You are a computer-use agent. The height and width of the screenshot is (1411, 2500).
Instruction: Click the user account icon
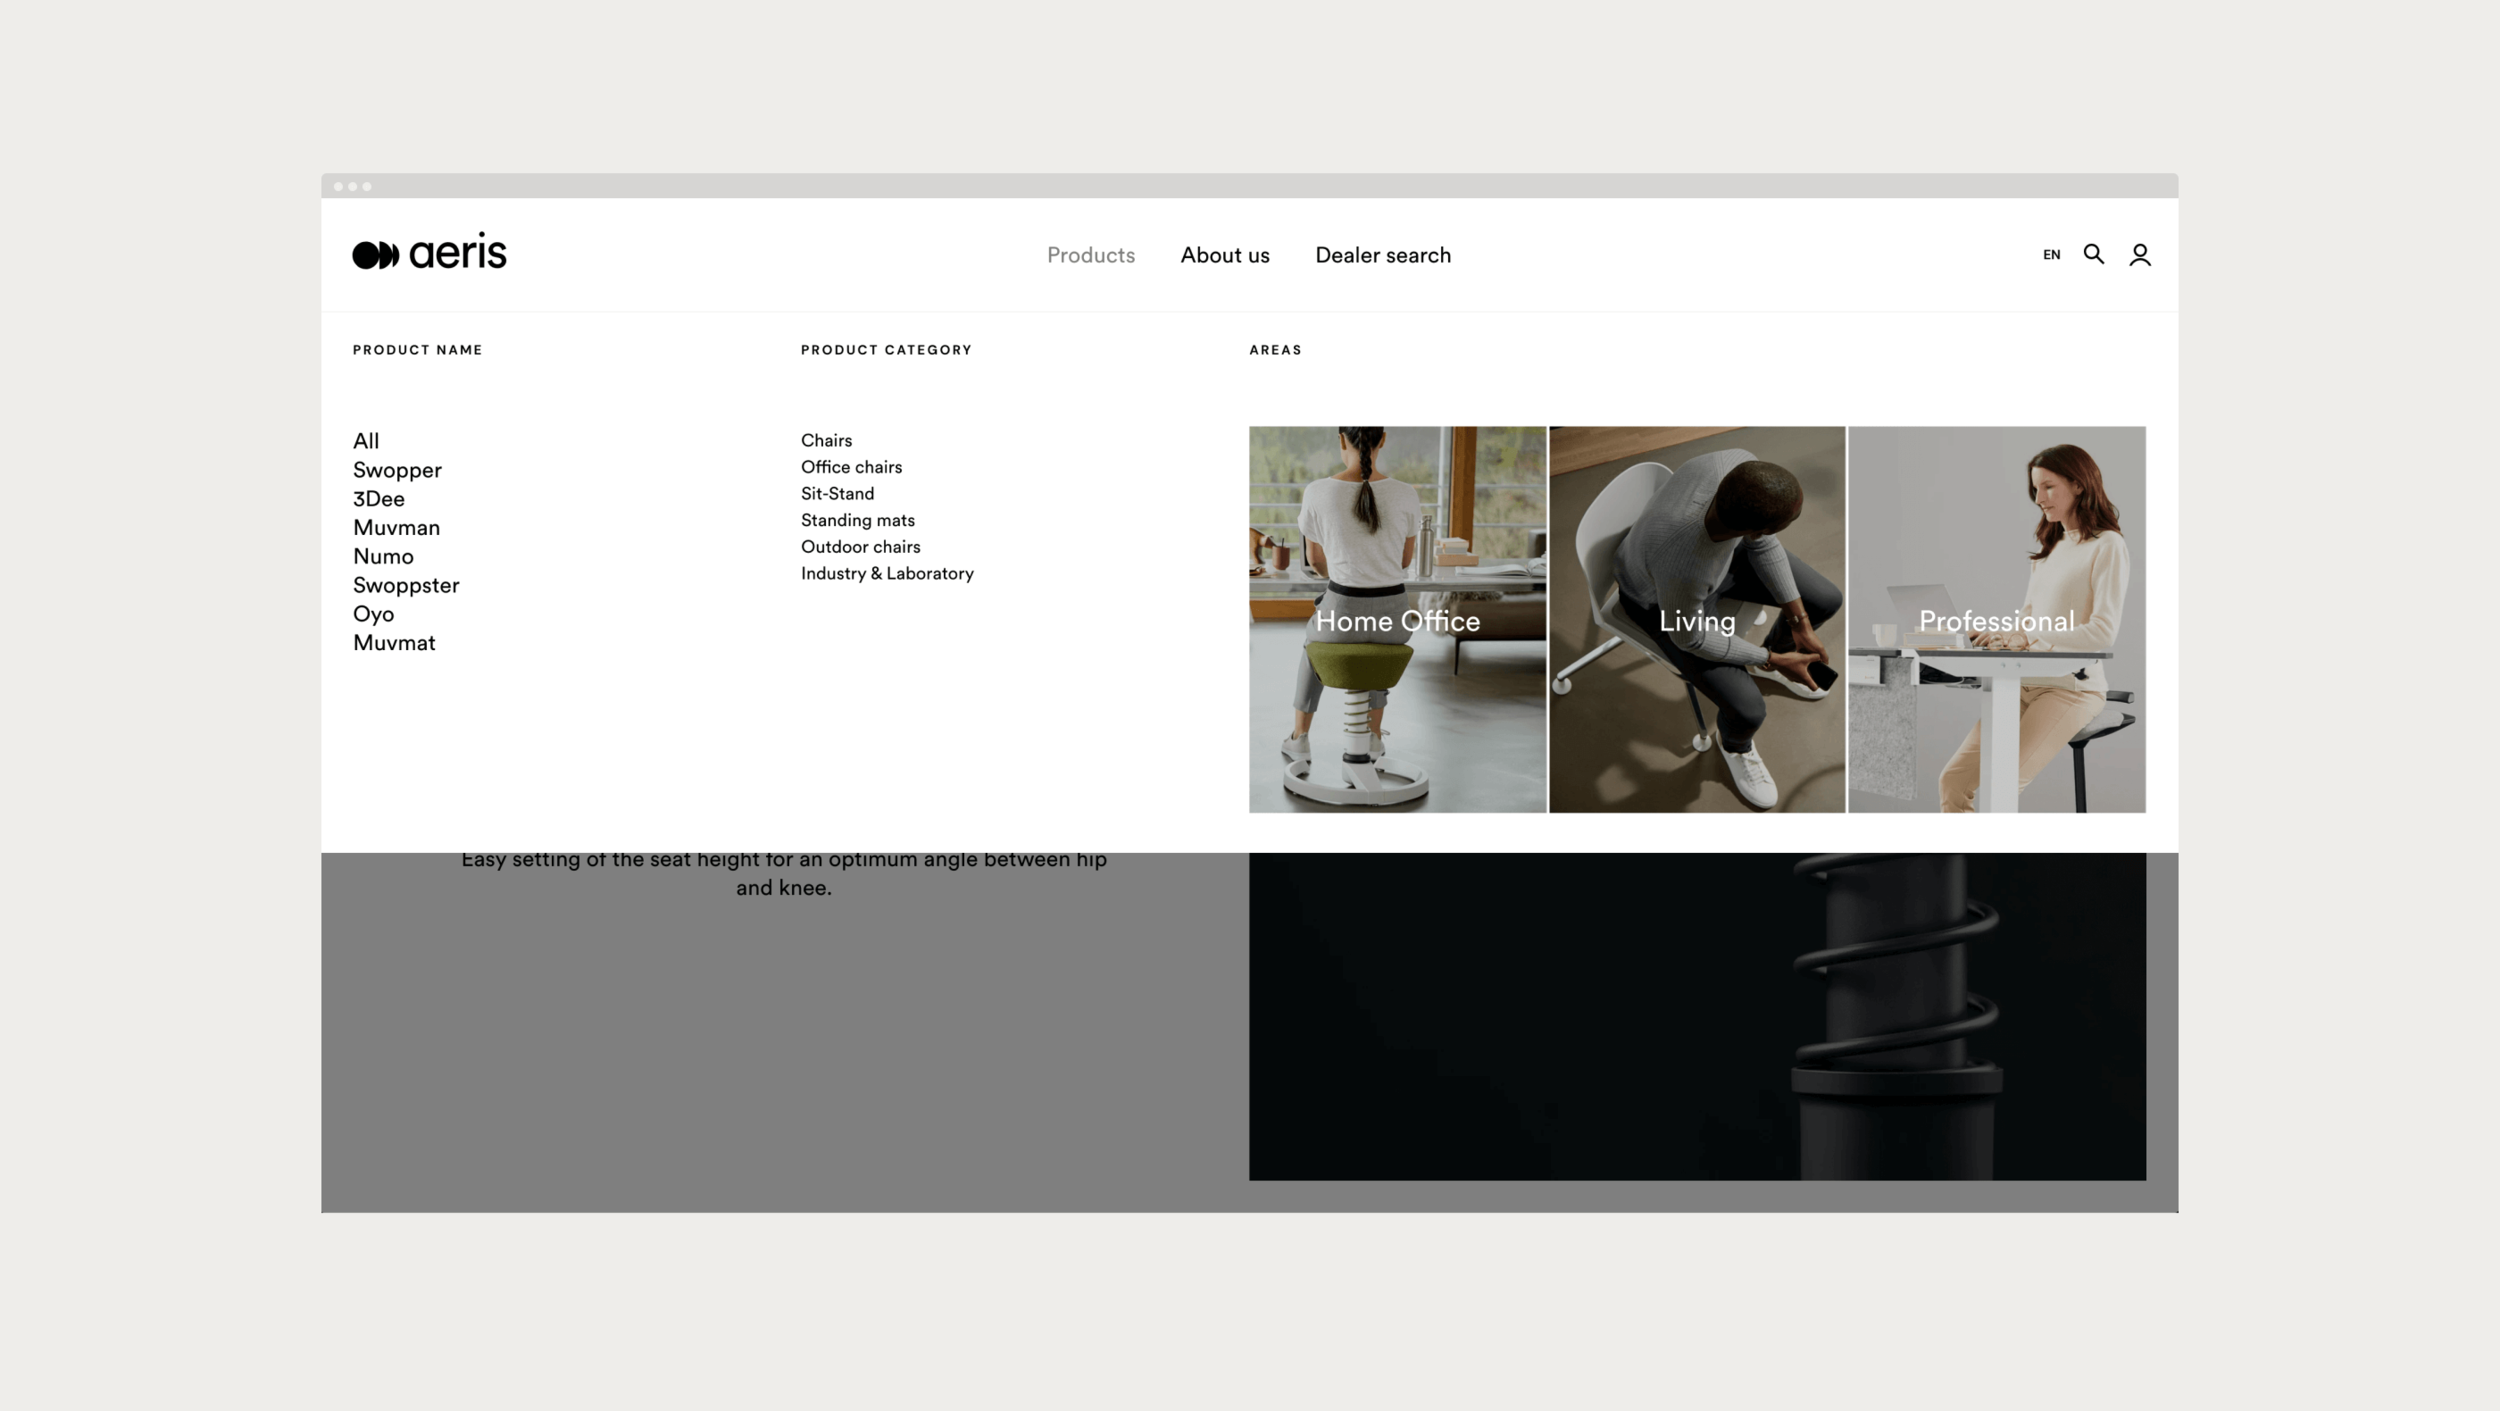point(2139,255)
